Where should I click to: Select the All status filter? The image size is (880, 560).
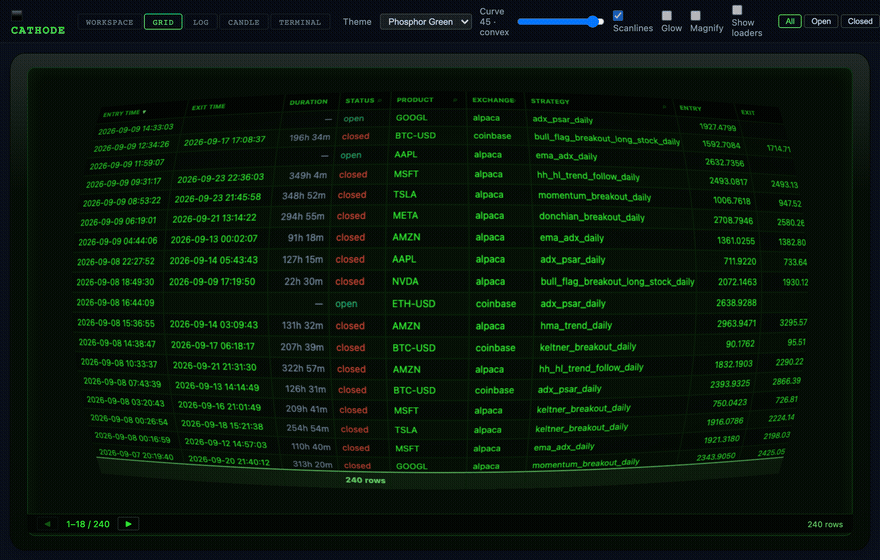click(x=790, y=21)
